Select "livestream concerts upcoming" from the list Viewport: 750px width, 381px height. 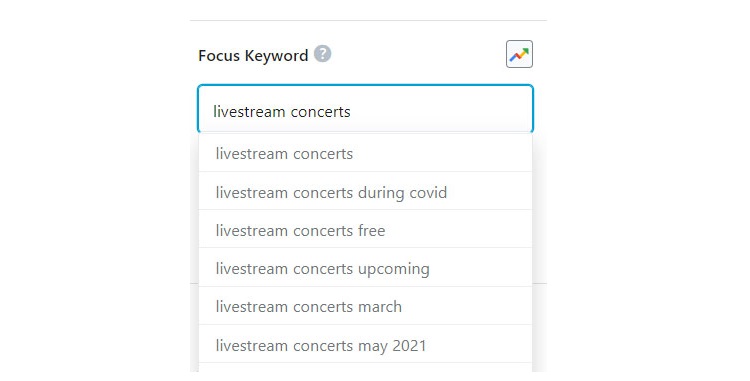tap(365, 268)
